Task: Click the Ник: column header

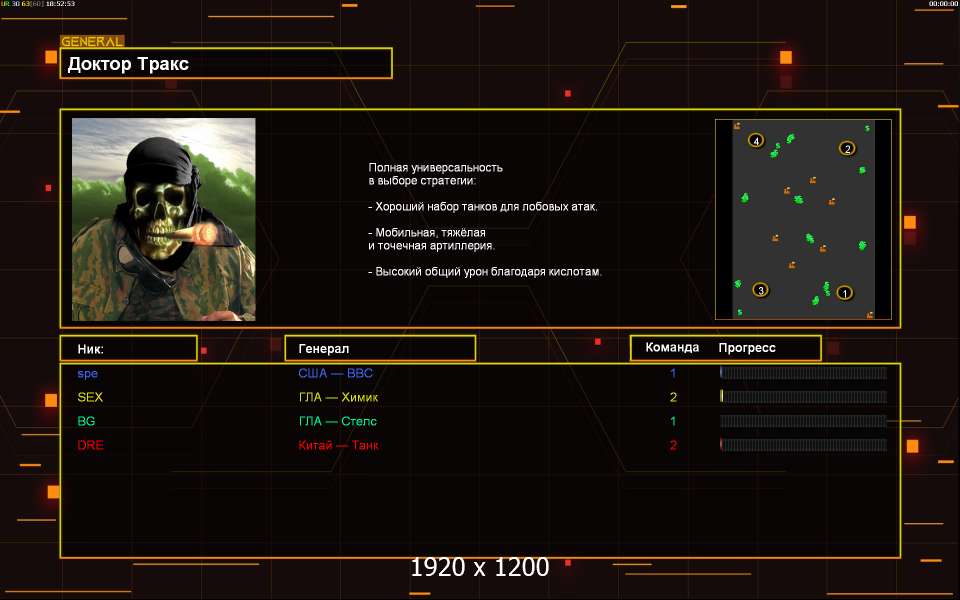Action: [129, 348]
